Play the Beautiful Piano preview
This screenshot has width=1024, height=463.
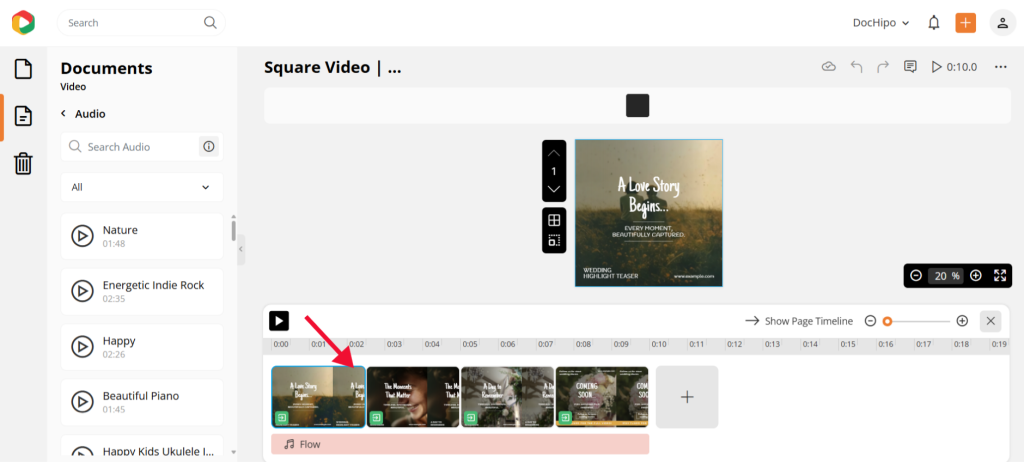coord(82,402)
